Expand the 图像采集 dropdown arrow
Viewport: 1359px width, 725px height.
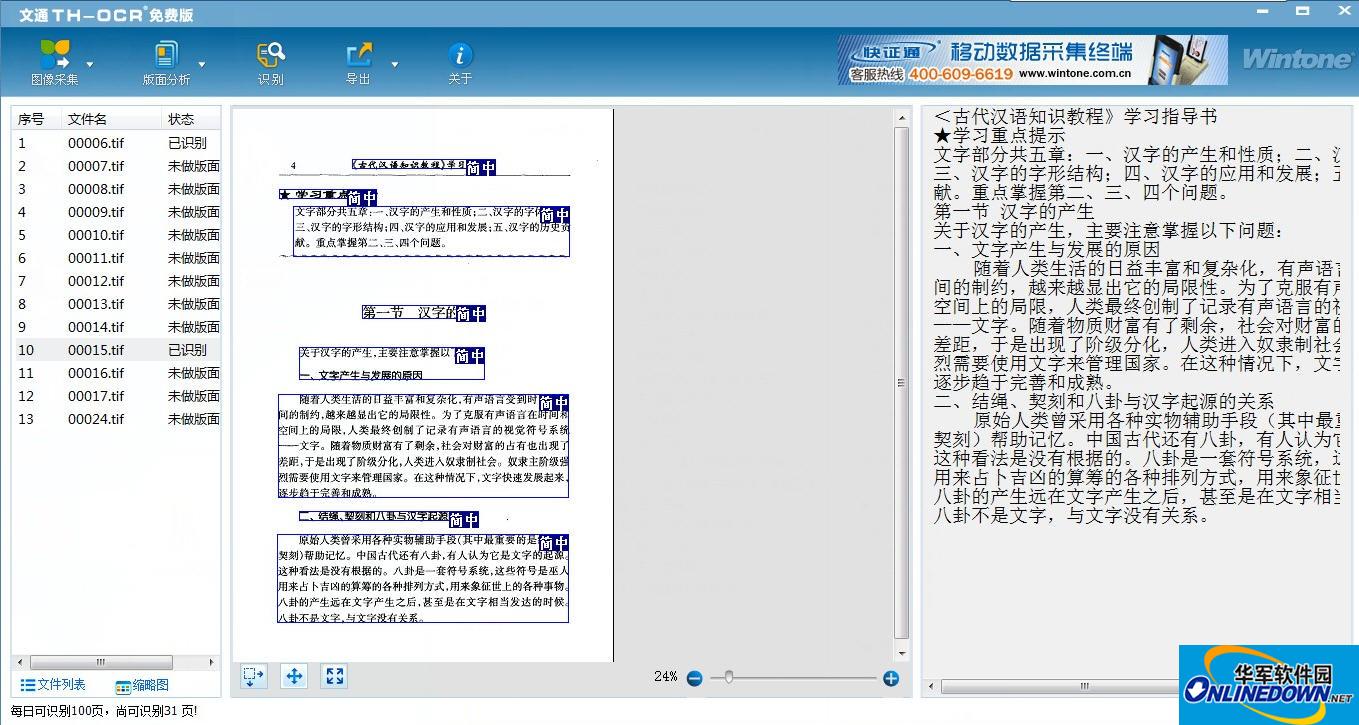pos(90,64)
